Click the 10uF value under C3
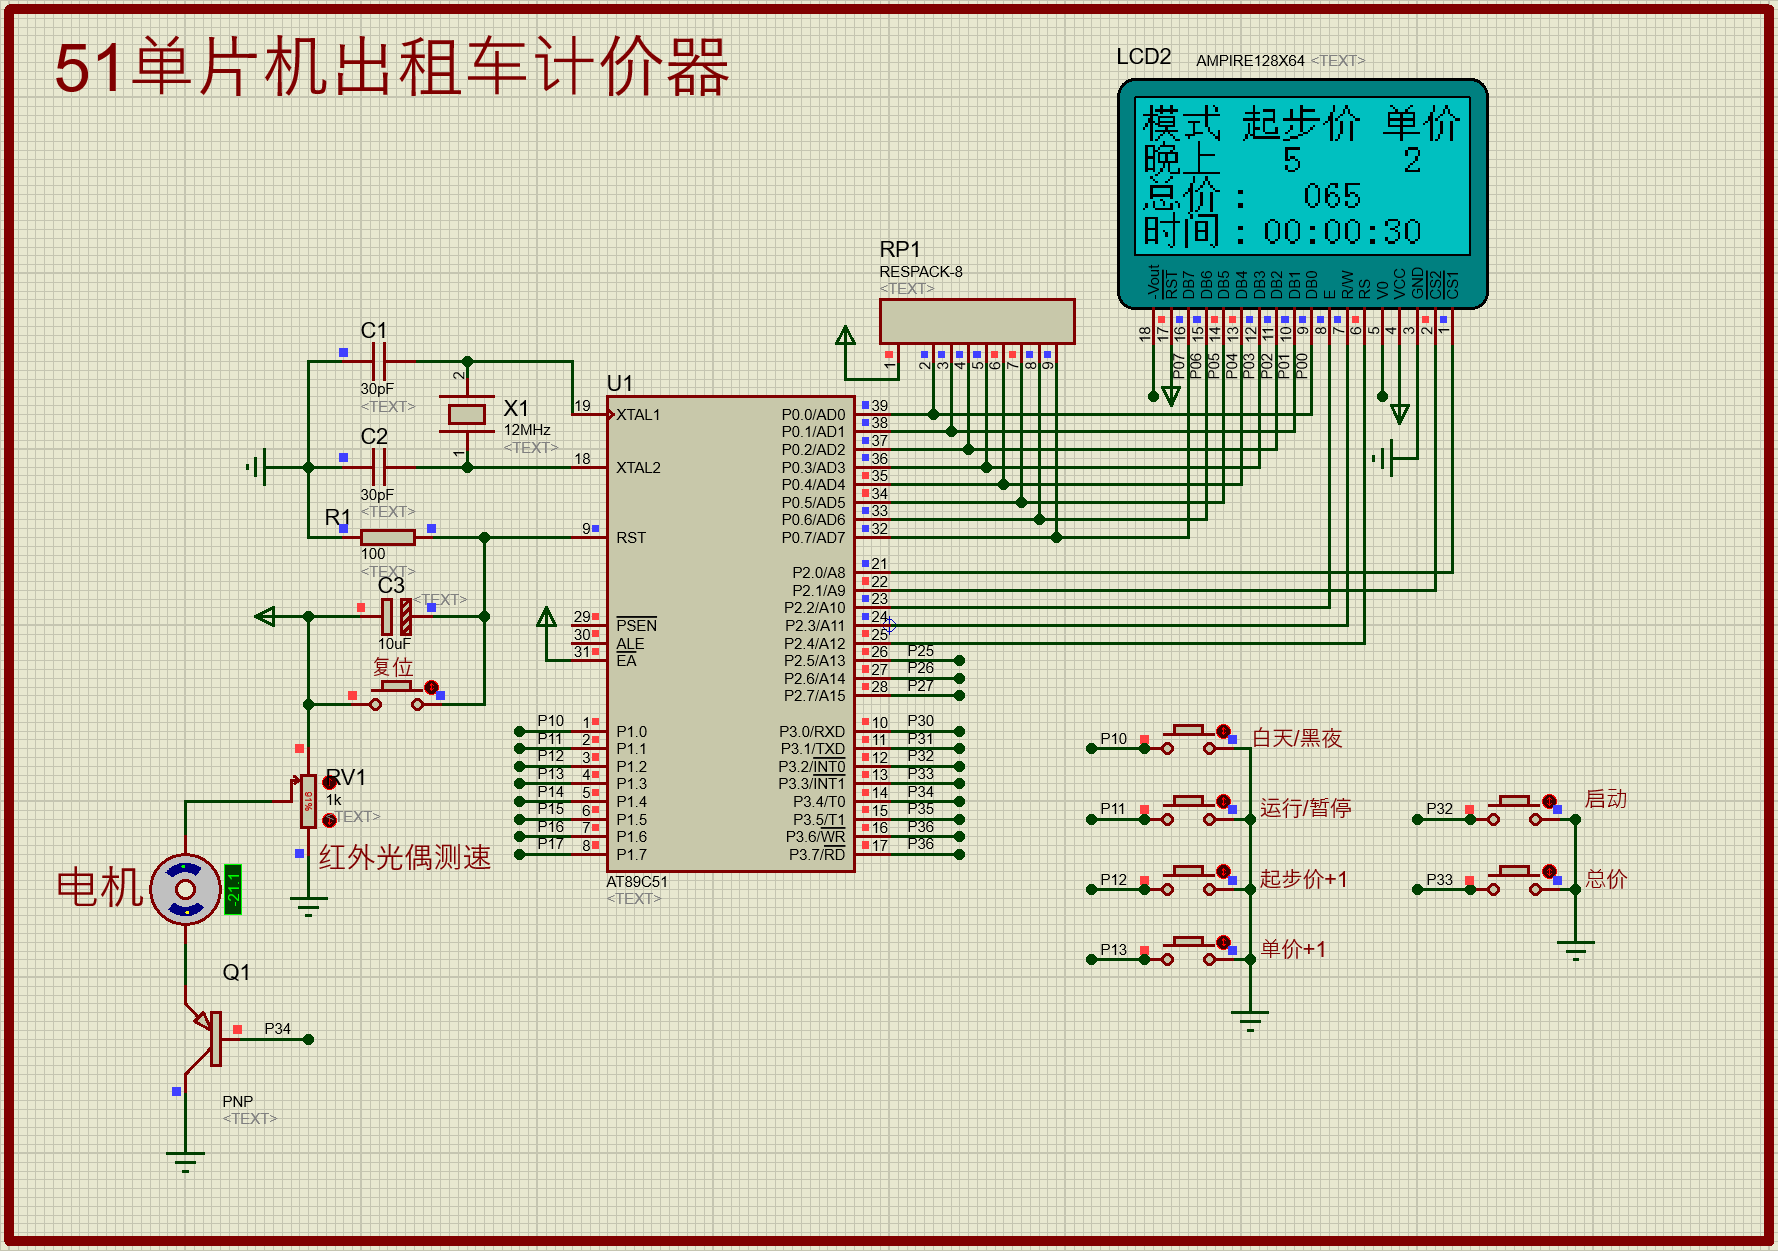The width and height of the screenshot is (1778, 1251). coord(394,644)
